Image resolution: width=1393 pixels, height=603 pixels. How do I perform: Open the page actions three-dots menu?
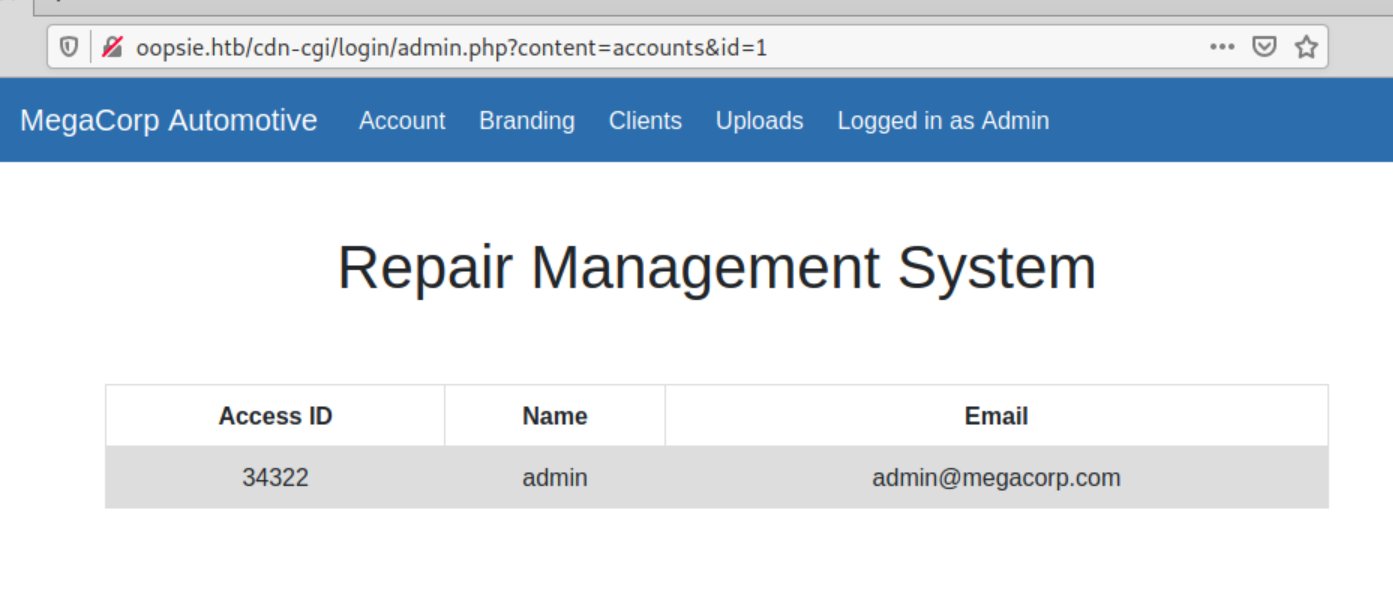(x=1222, y=47)
